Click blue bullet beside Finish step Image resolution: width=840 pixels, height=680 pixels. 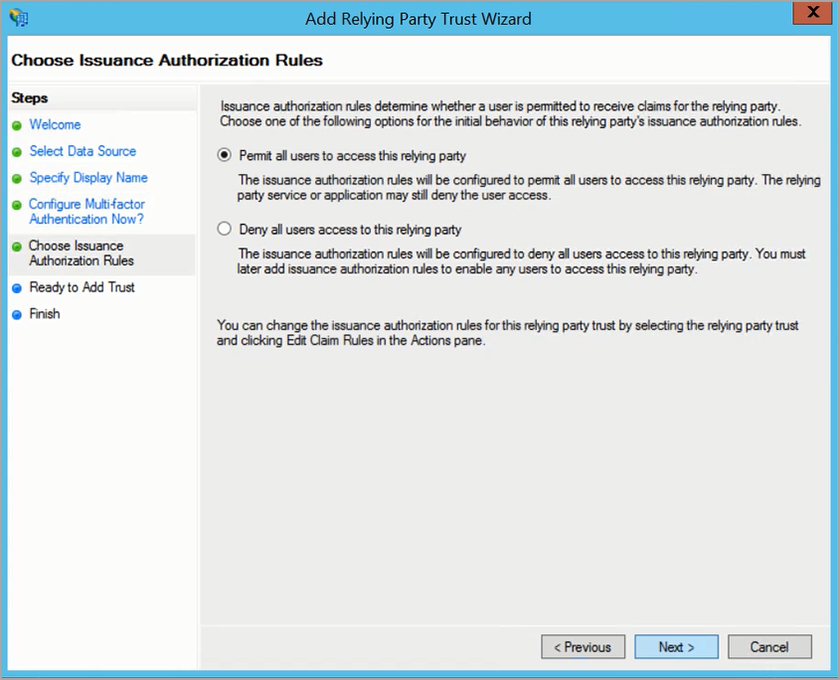click(17, 315)
